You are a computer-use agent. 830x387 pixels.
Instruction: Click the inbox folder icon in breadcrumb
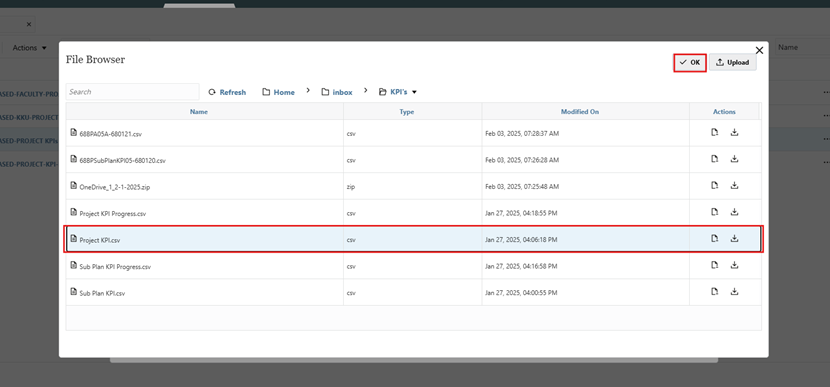[x=325, y=92]
